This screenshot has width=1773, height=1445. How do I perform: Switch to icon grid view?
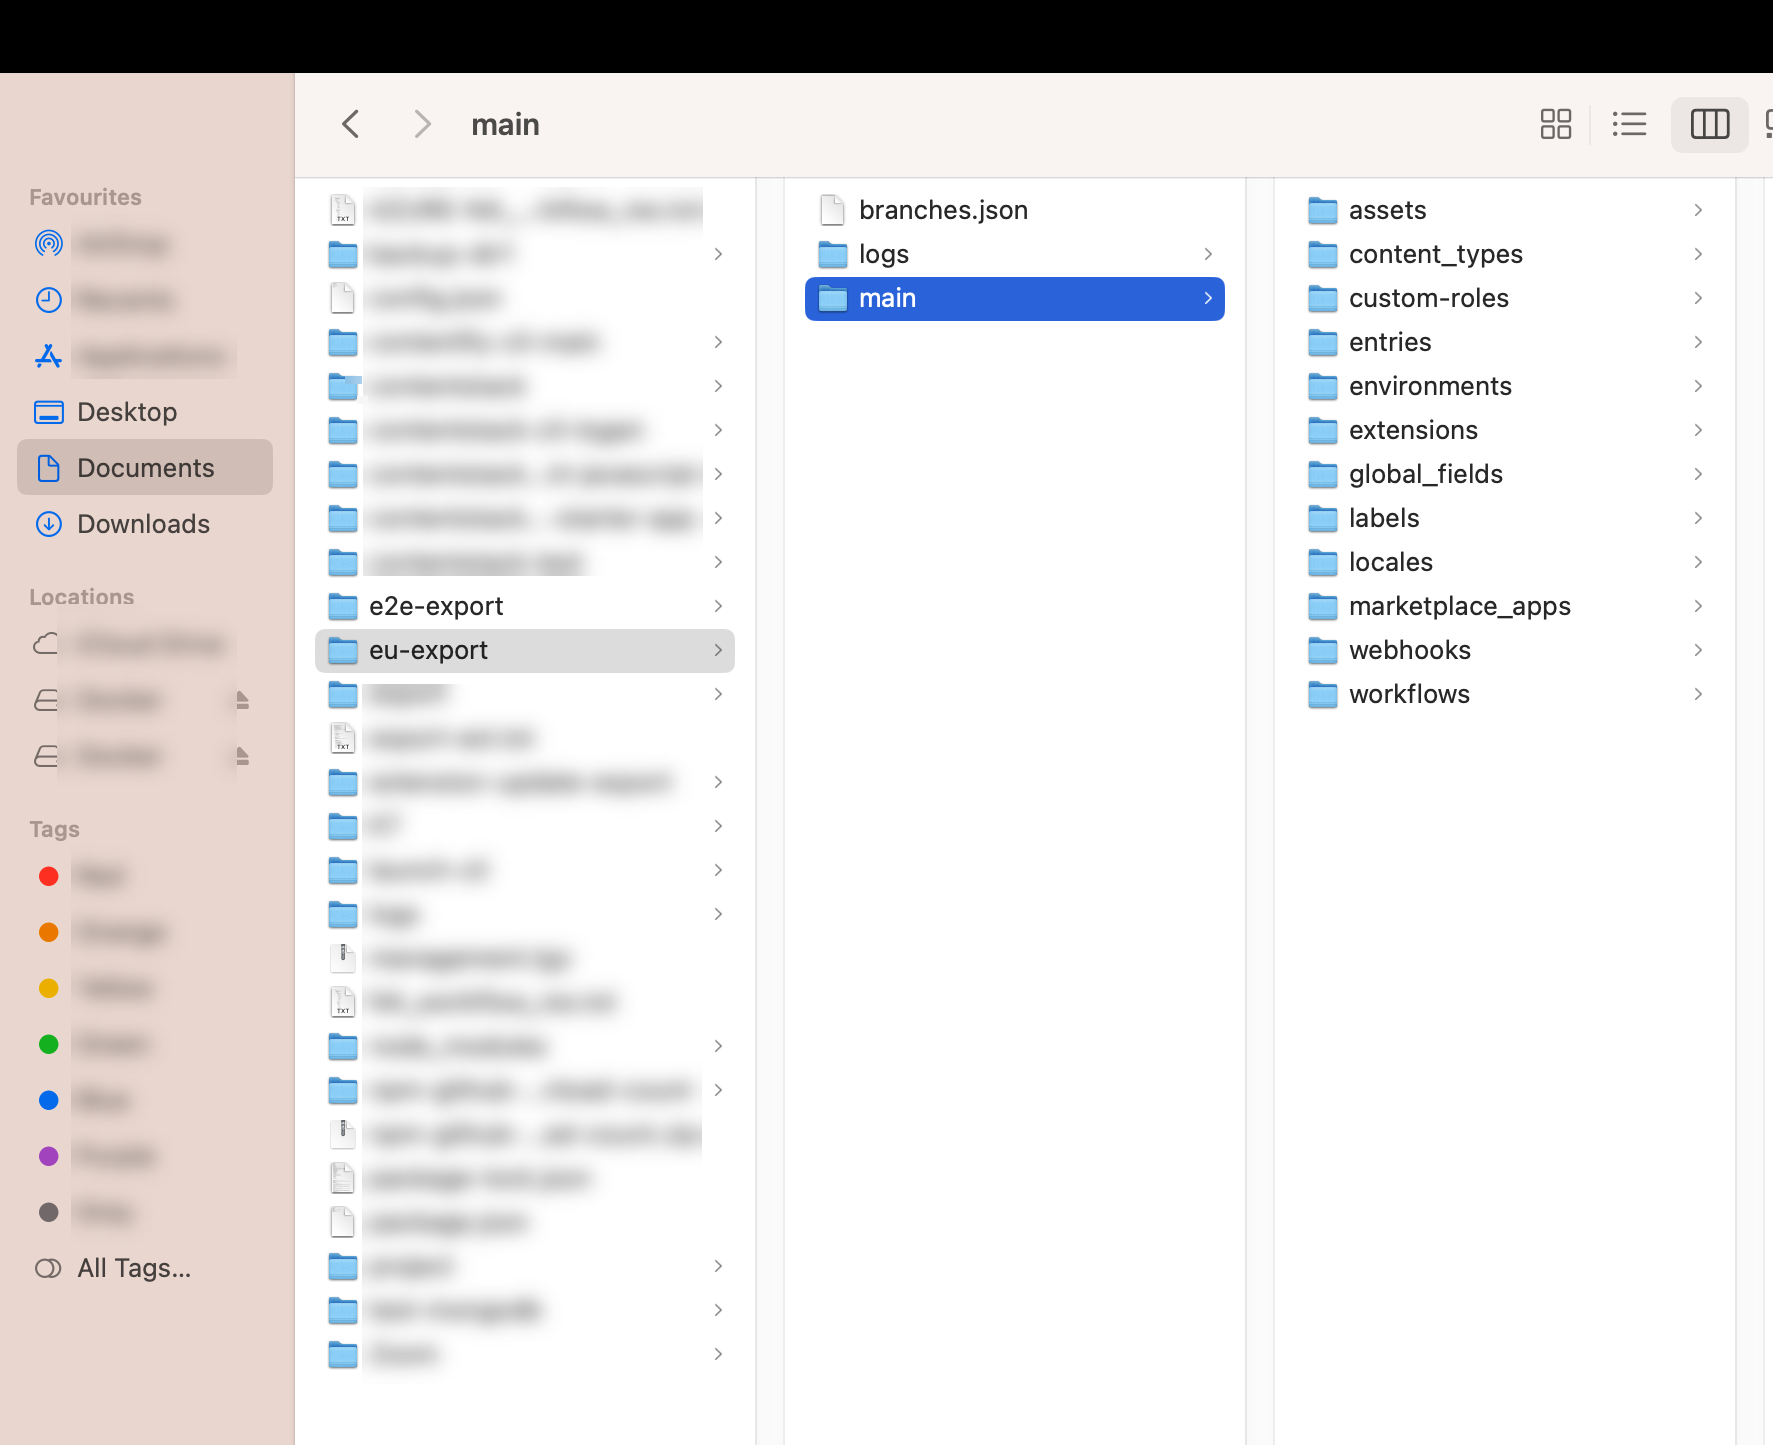(x=1555, y=124)
